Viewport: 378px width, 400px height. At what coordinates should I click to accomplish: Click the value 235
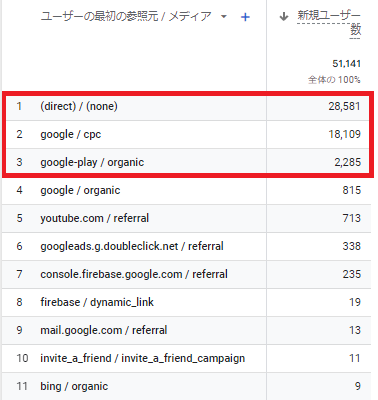tap(352, 274)
